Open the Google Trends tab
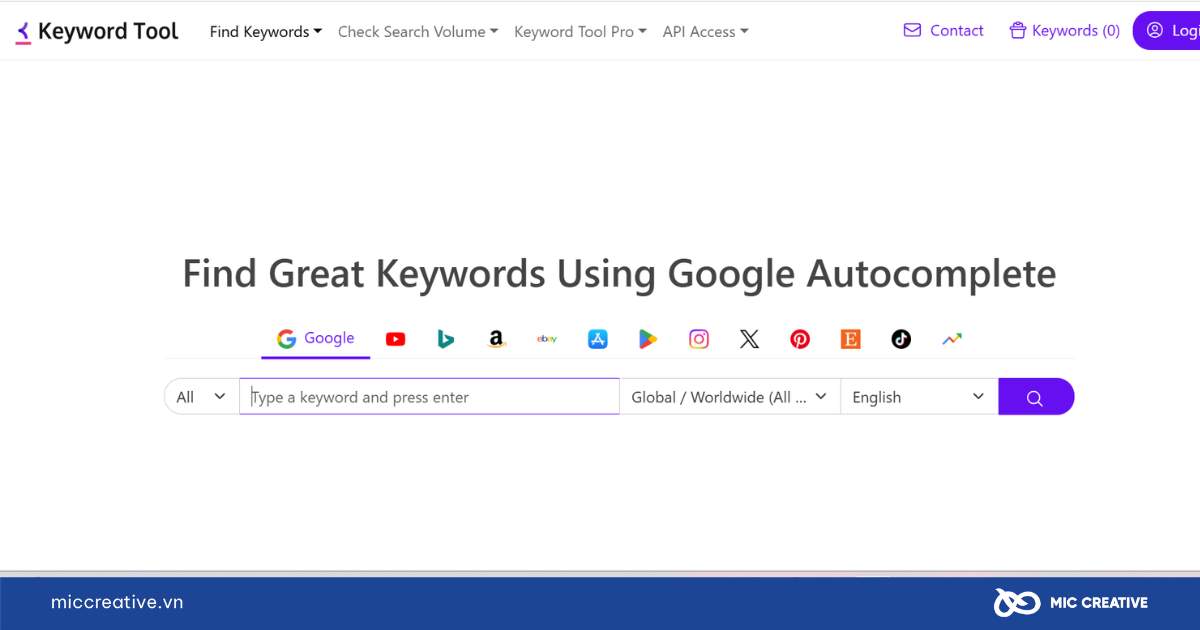The width and height of the screenshot is (1200, 630). [x=952, y=339]
